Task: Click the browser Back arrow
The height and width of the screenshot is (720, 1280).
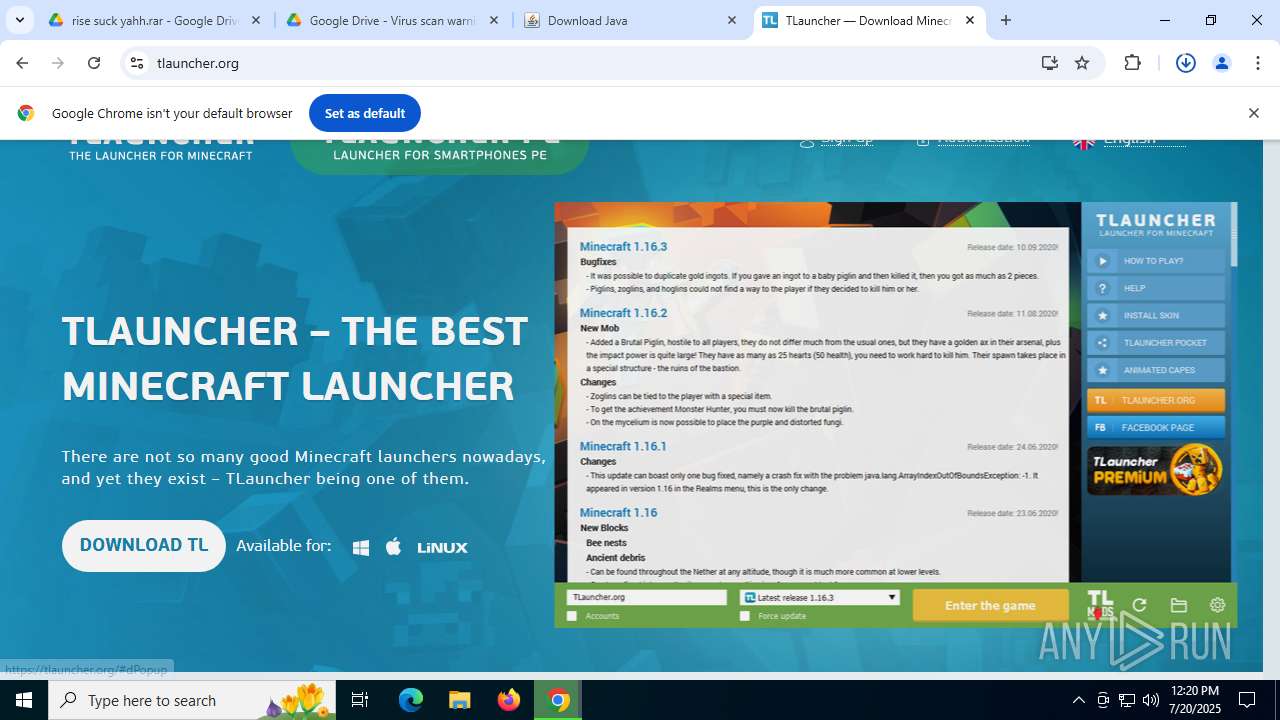Action: tap(22, 63)
